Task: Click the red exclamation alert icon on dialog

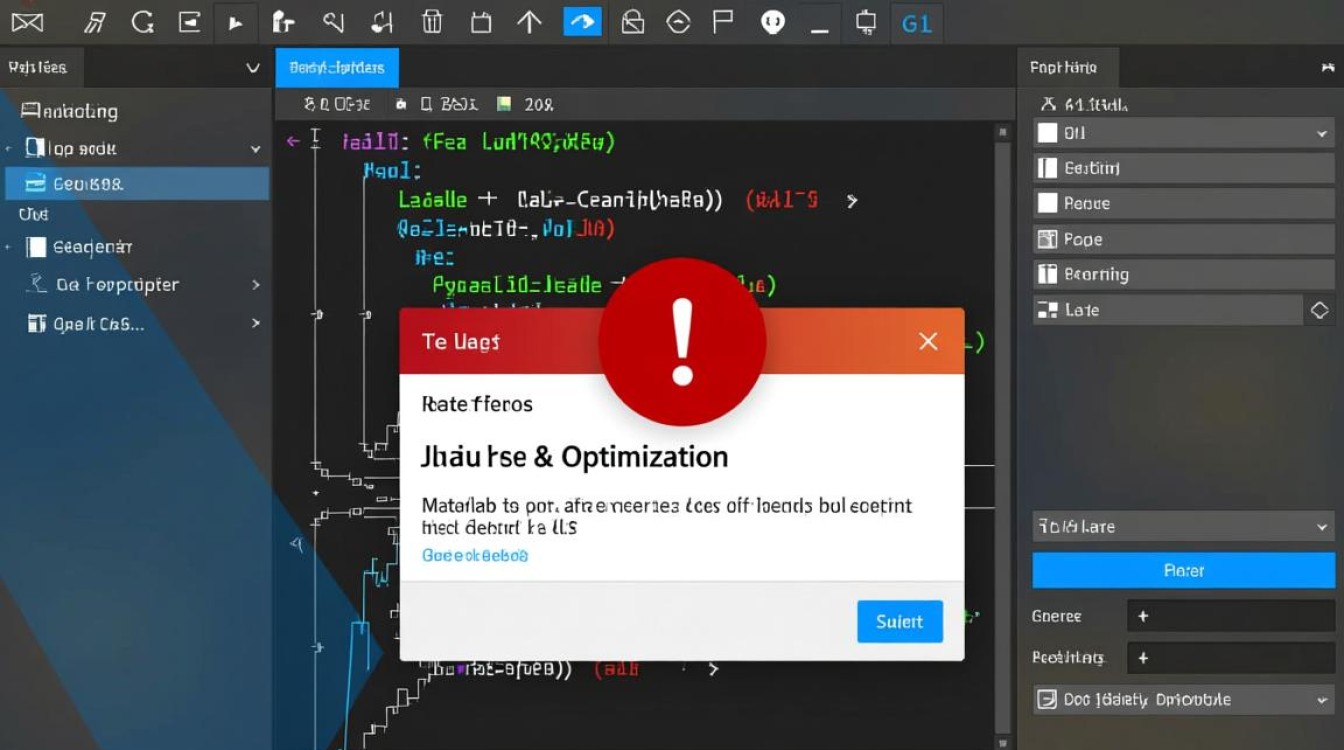Action: coord(683,342)
